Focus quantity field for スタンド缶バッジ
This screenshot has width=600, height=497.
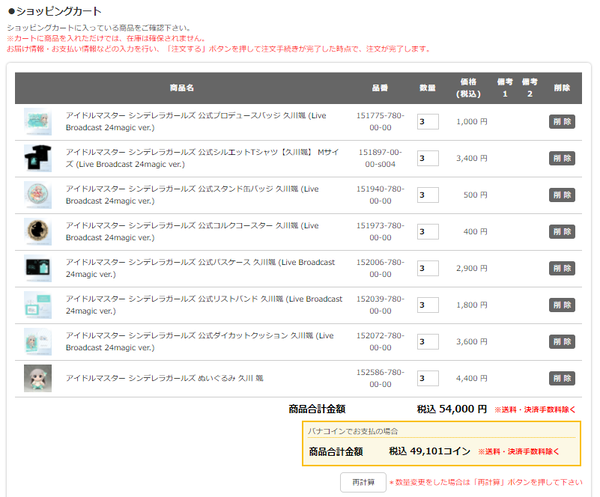(428, 195)
